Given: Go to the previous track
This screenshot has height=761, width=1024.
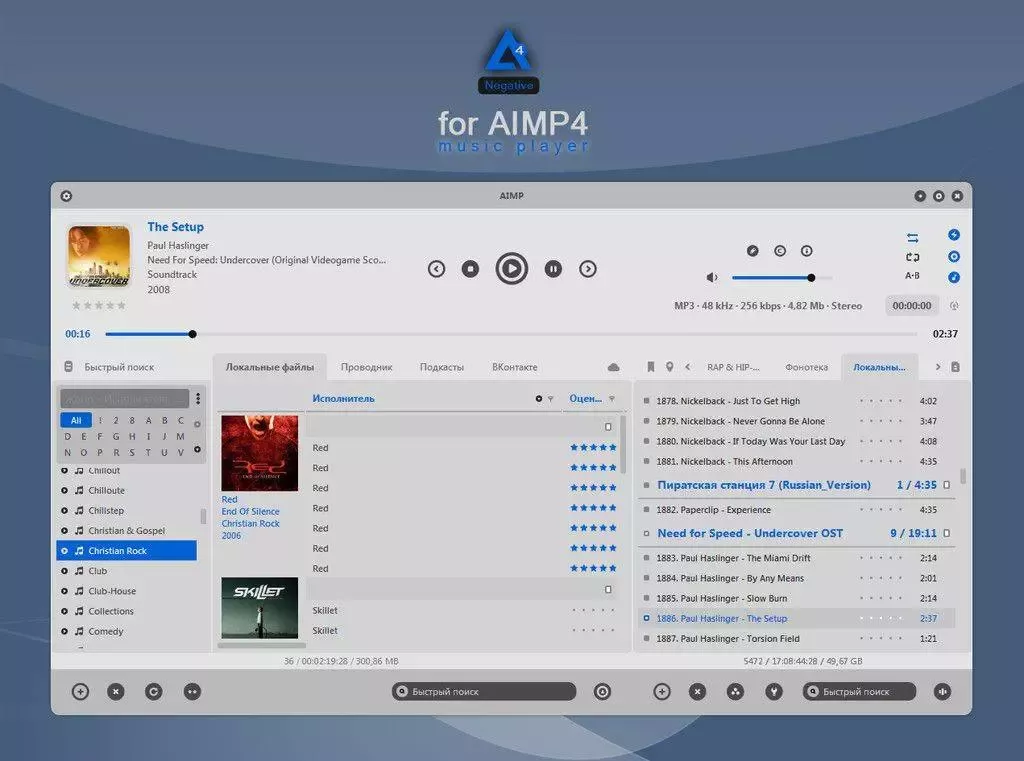Looking at the screenshot, I should coord(436,269).
